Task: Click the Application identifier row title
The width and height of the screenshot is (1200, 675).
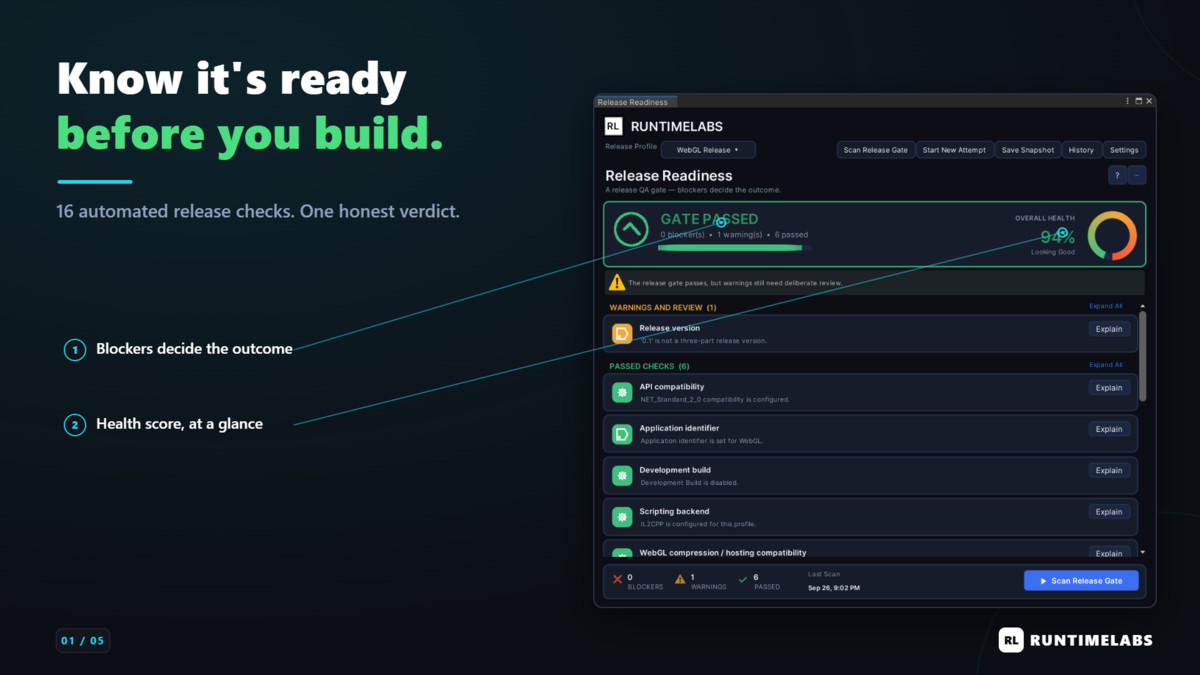Action: [x=679, y=428]
